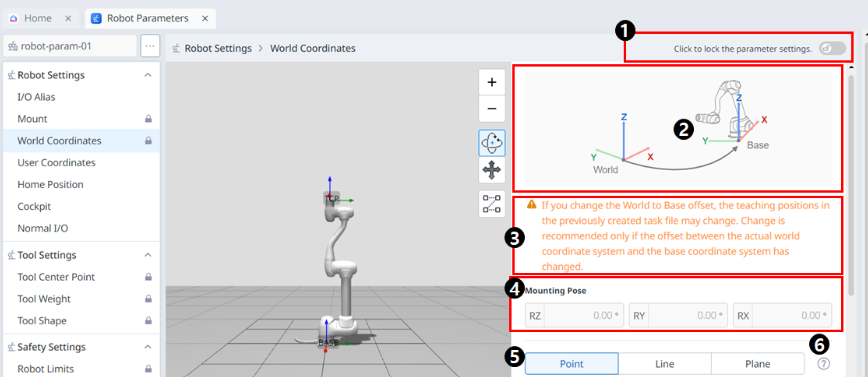Click the lock icon beside Tool Shape

(148, 321)
